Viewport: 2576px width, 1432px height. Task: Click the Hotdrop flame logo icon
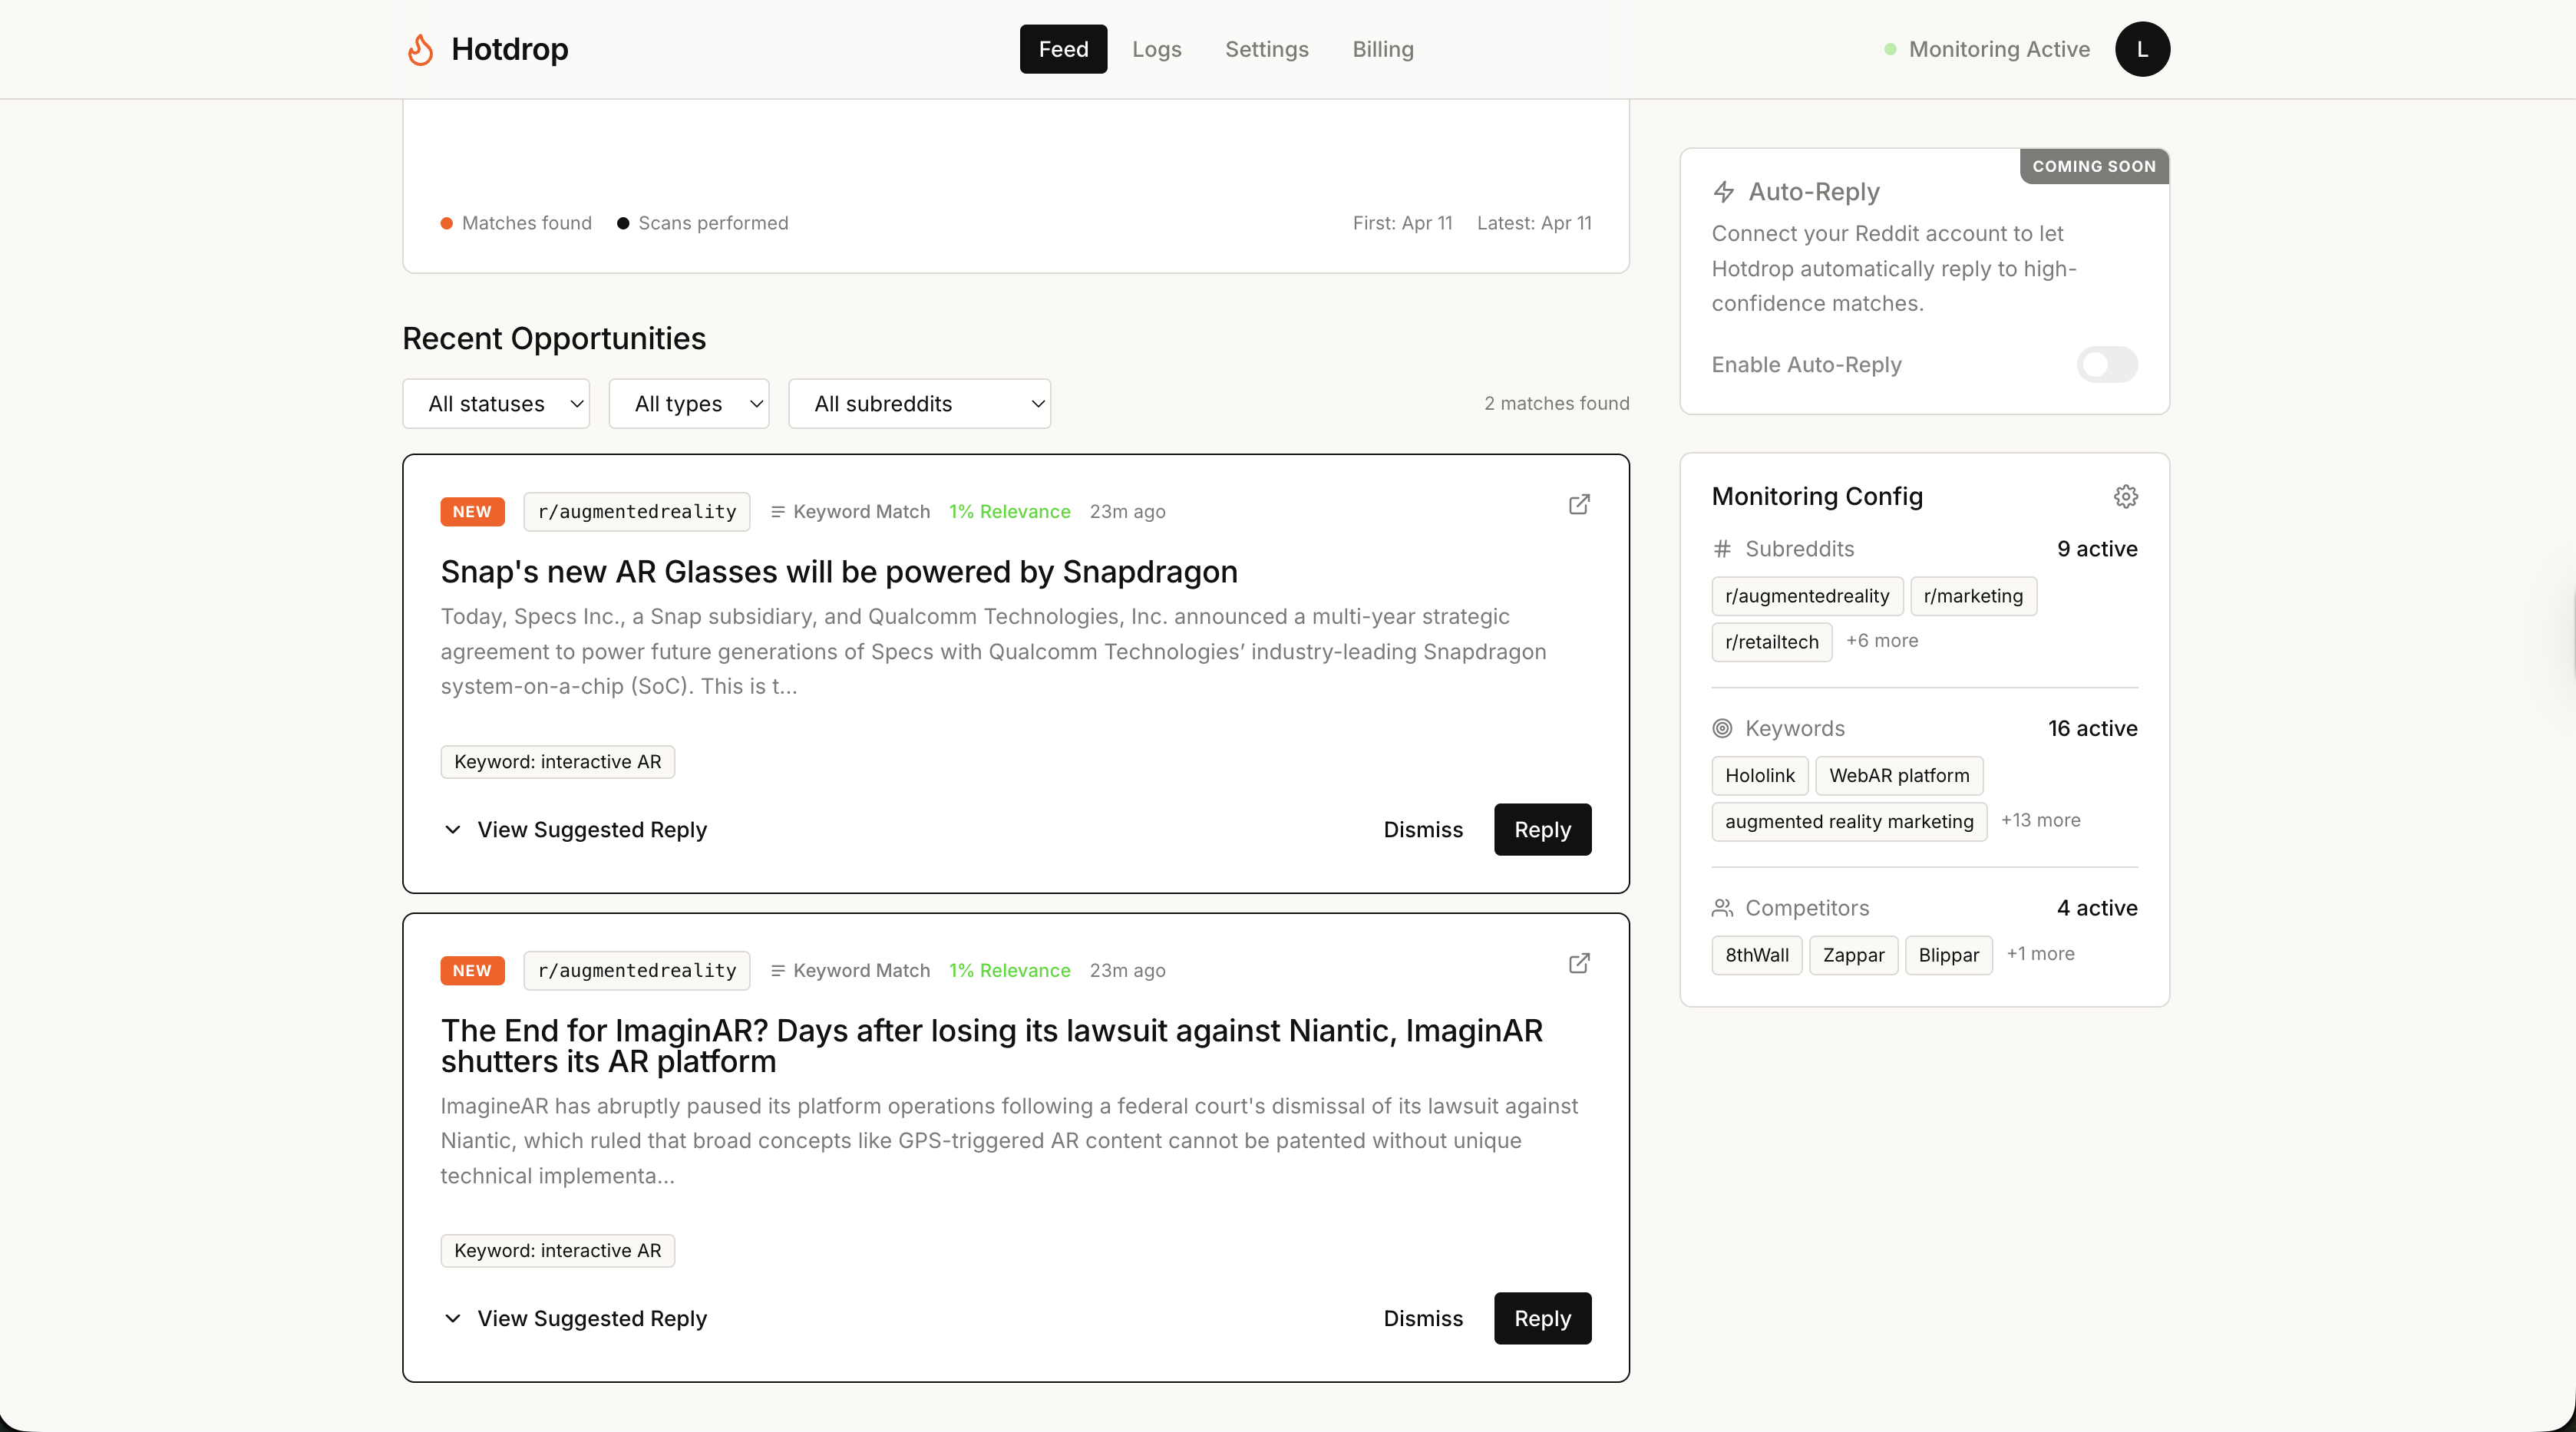click(420, 49)
